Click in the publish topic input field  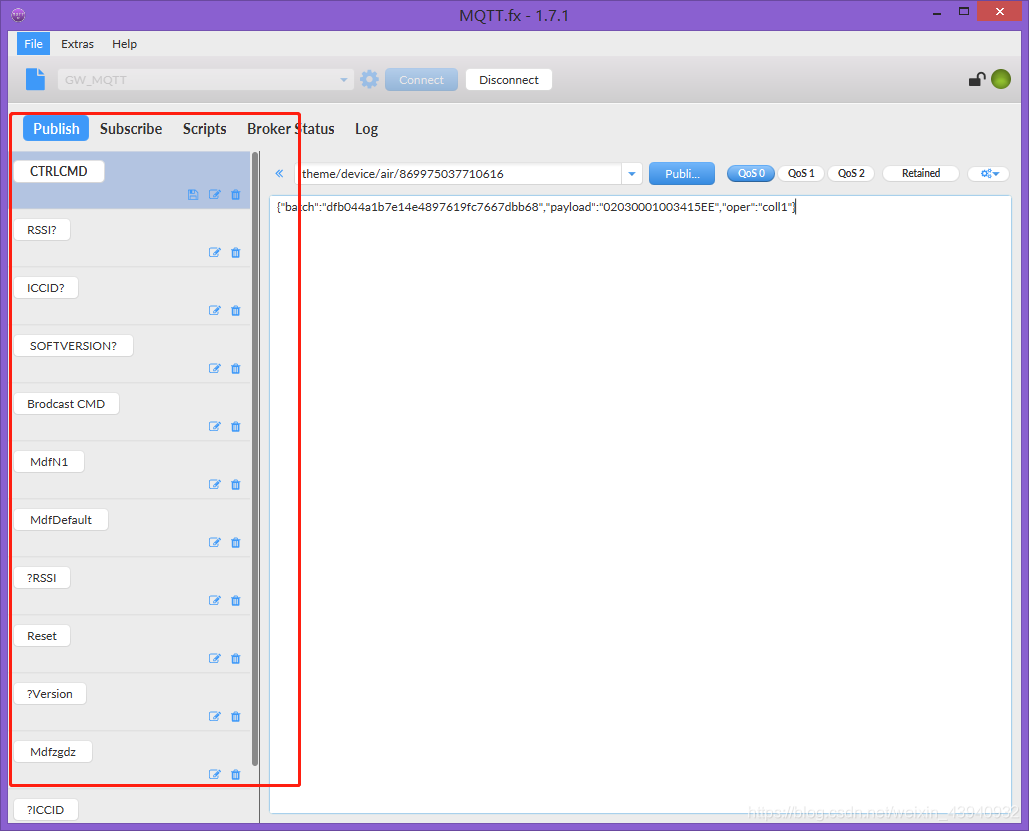[458, 174]
